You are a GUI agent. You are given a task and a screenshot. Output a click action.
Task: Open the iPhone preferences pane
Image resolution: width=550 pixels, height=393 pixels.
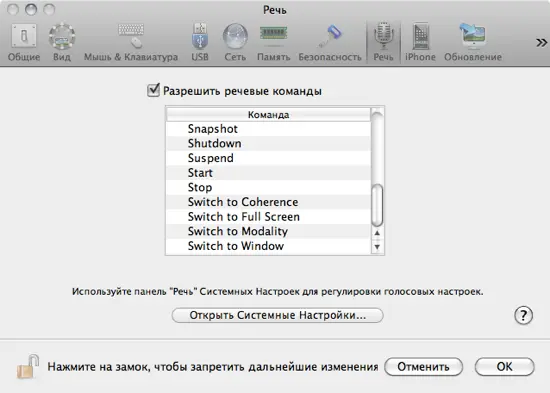click(x=420, y=42)
